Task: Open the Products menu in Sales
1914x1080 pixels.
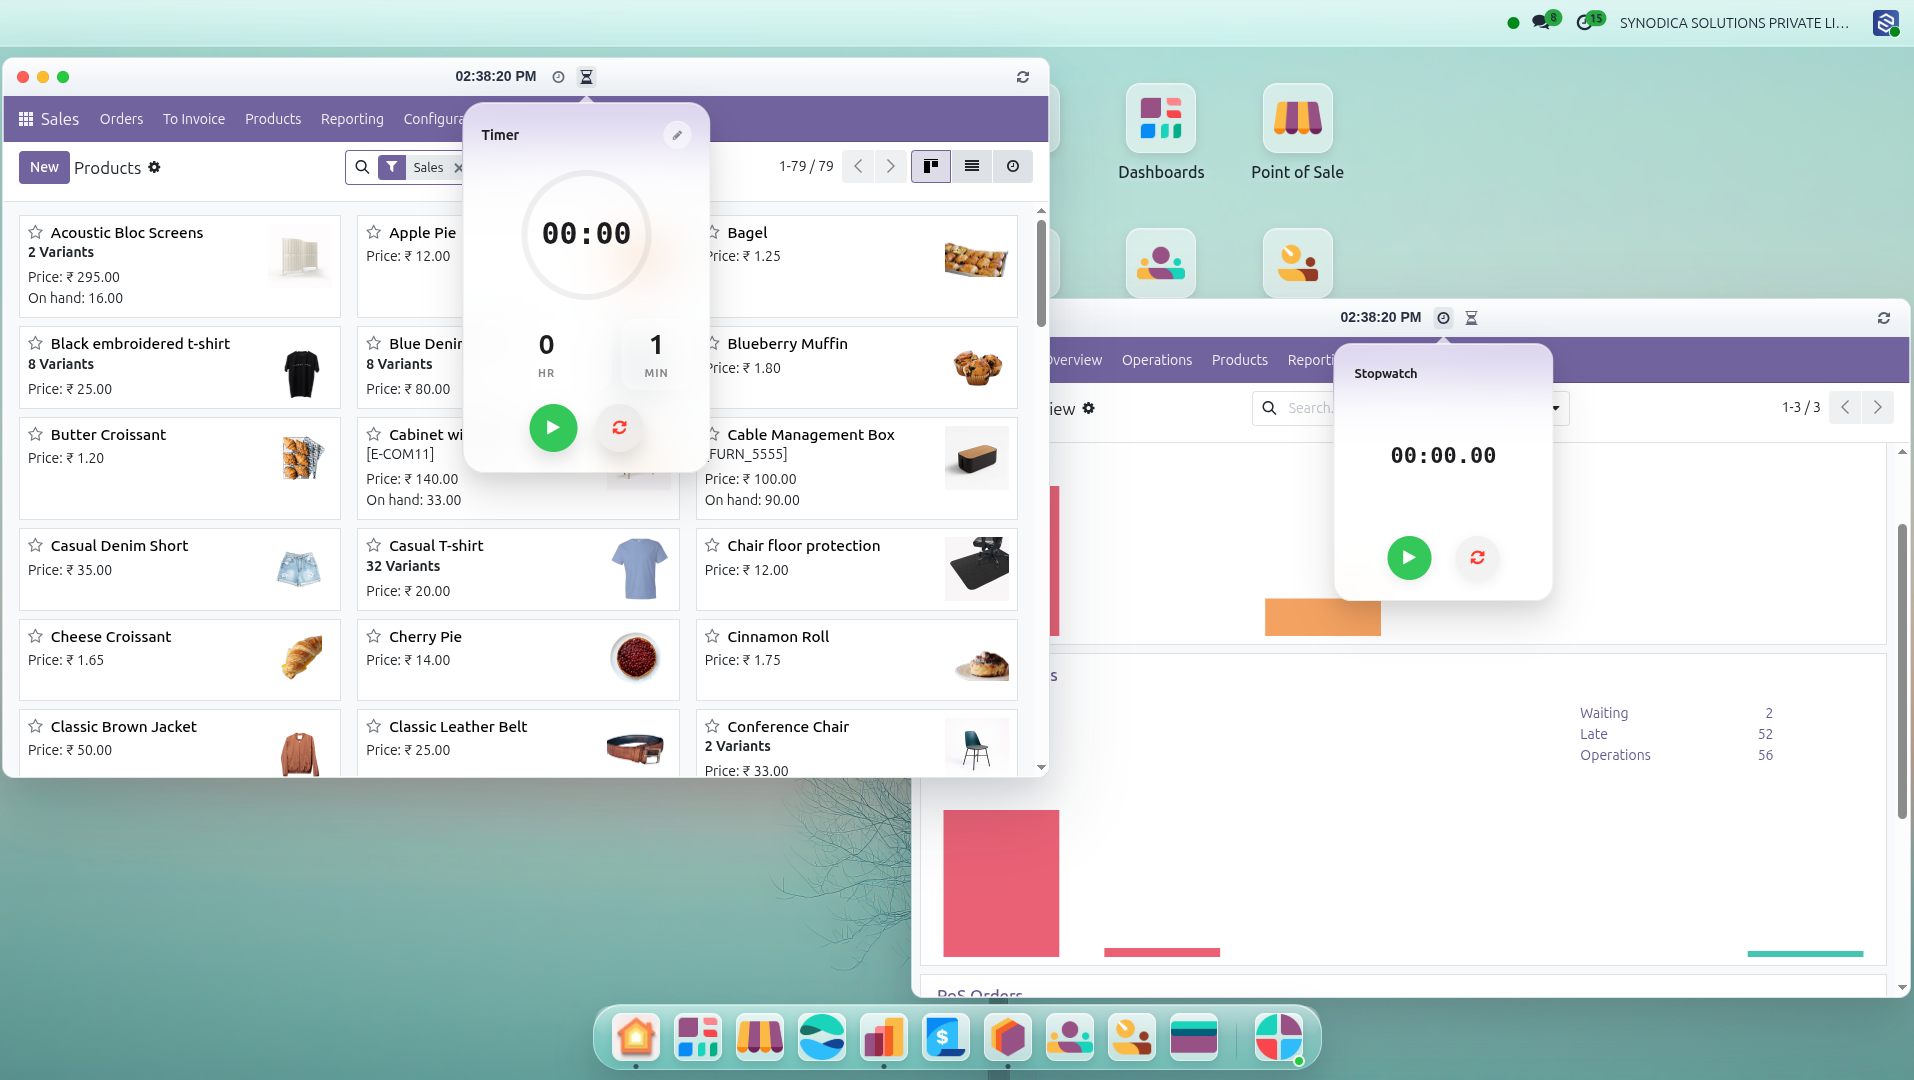Action: (x=273, y=119)
